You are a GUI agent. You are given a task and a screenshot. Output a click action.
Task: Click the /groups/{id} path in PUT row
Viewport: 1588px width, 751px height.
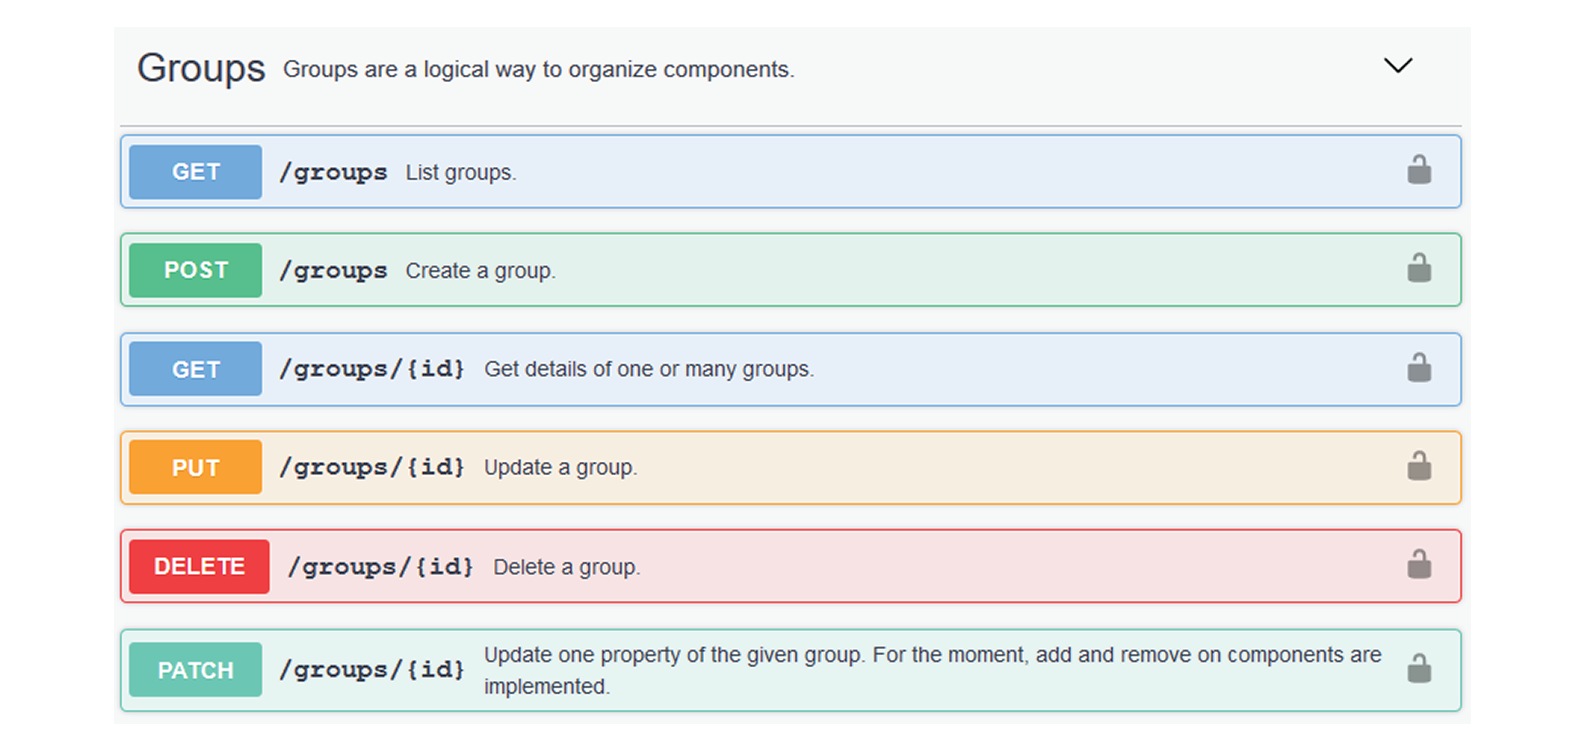point(372,468)
